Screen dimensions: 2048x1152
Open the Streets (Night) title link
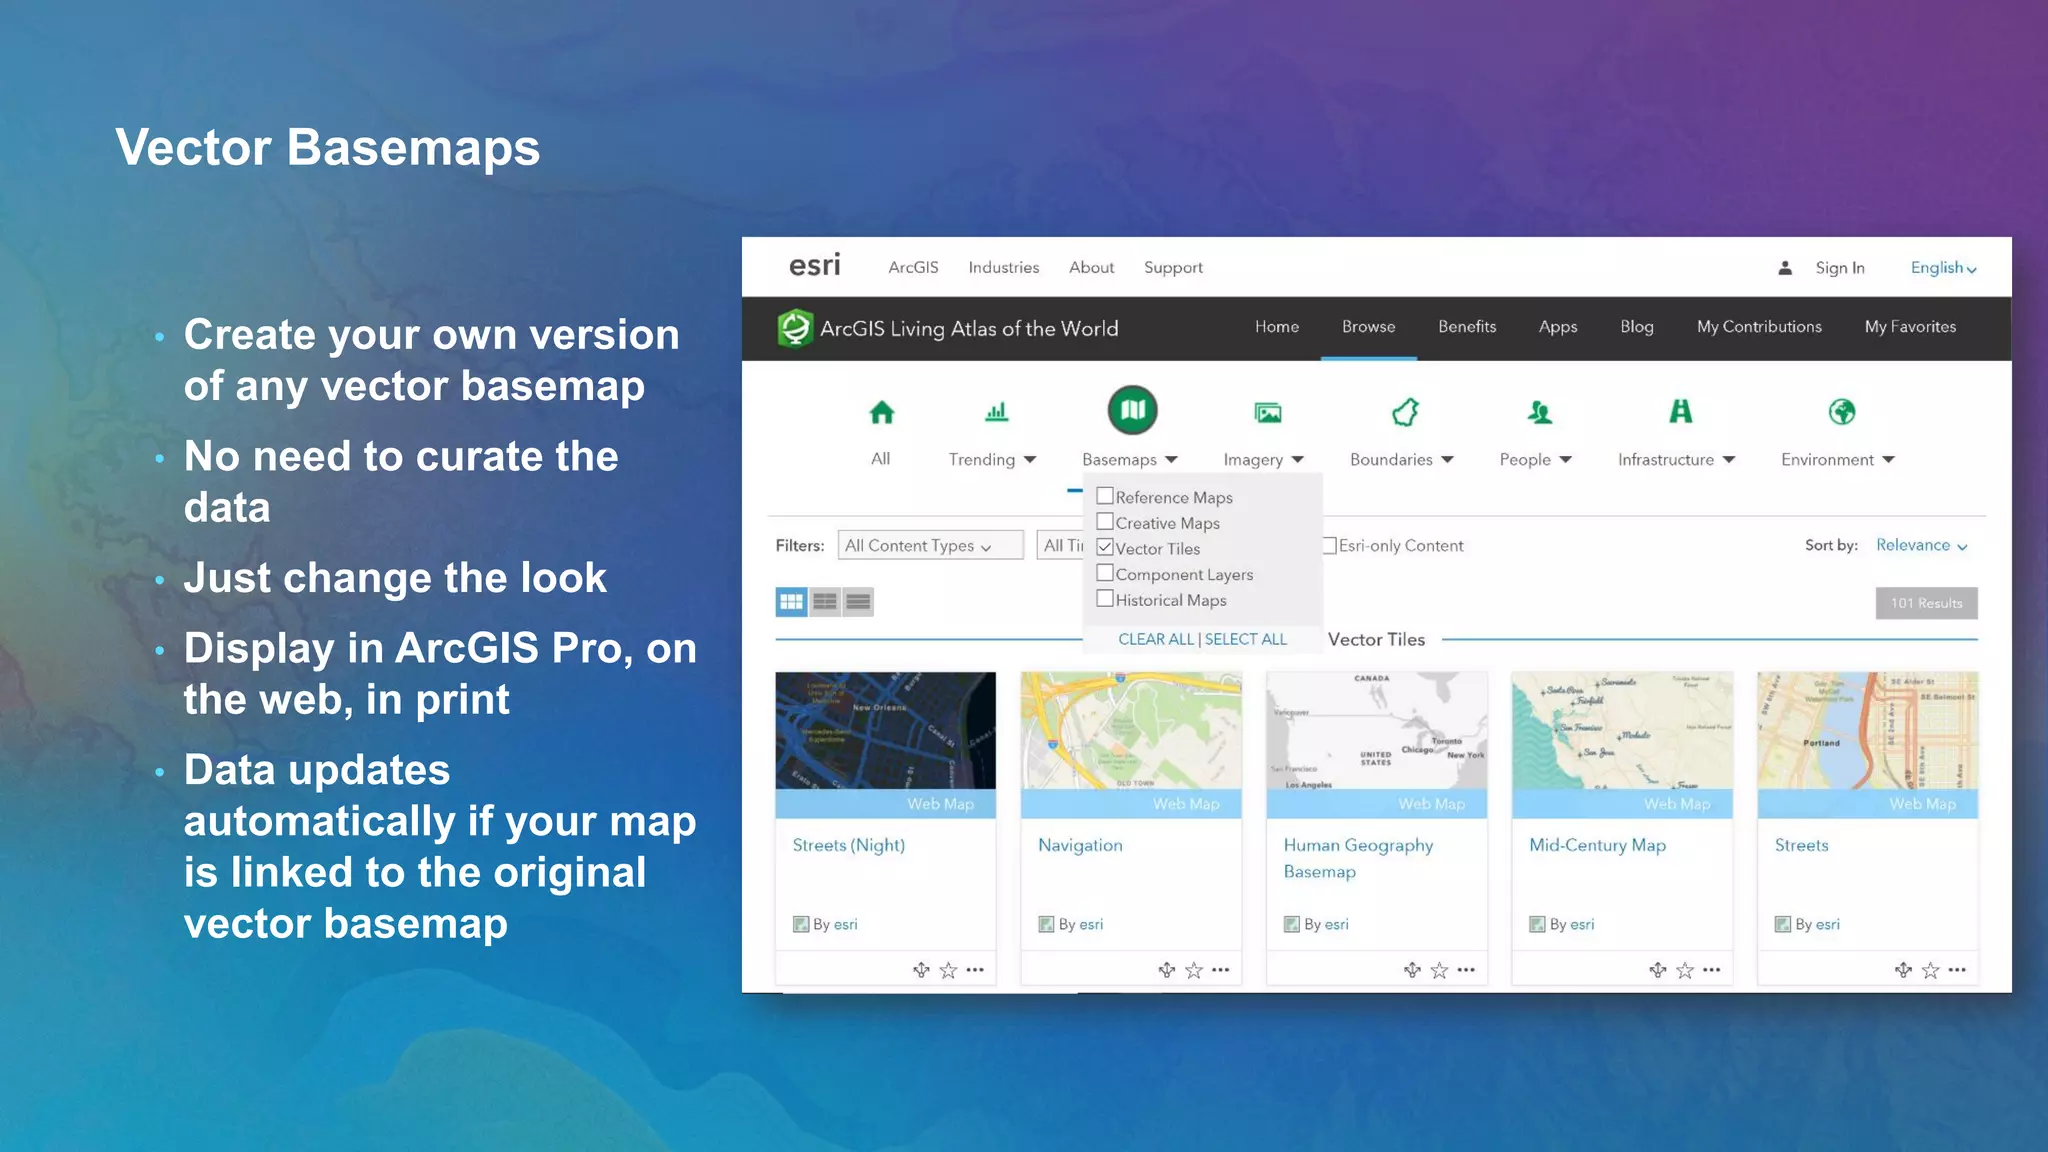(848, 845)
